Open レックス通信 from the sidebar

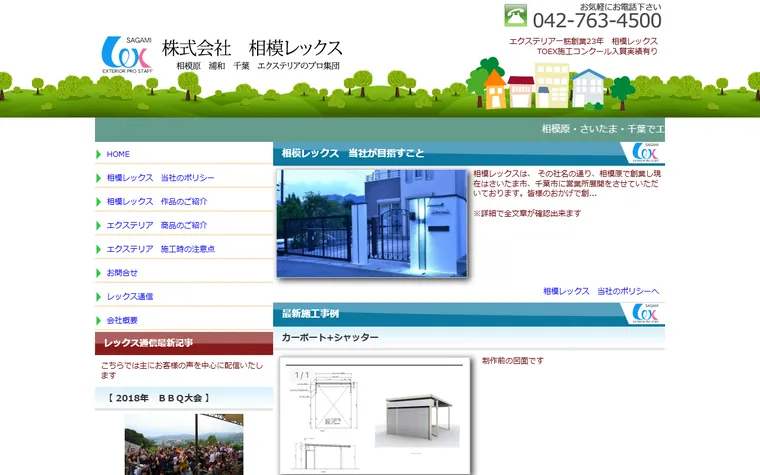pyautogui.click(x=129, y=297)
